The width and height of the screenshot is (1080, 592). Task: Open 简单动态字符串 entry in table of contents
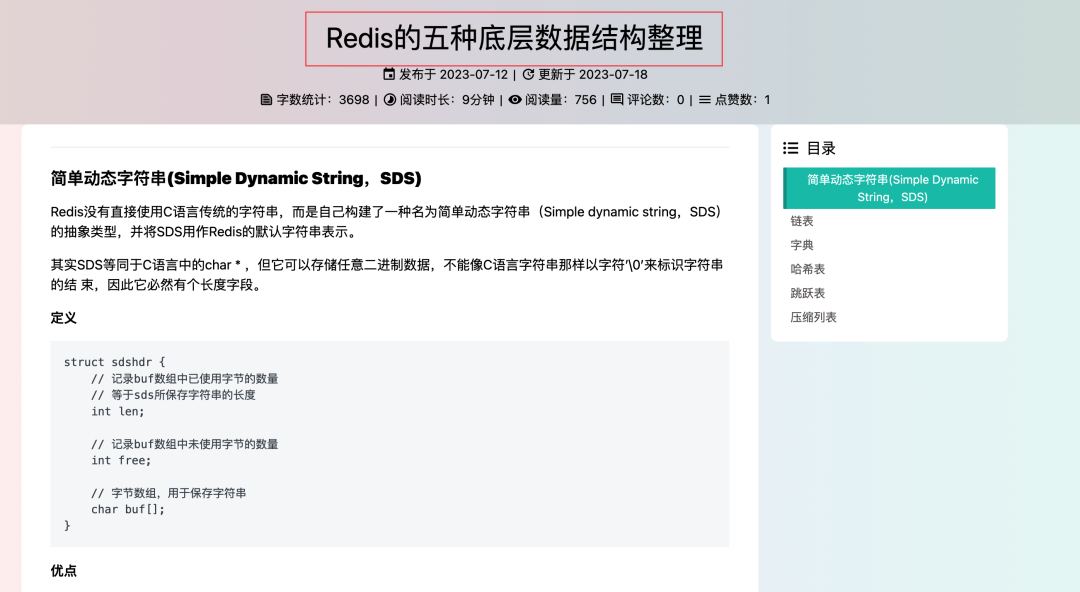[889, 188]
